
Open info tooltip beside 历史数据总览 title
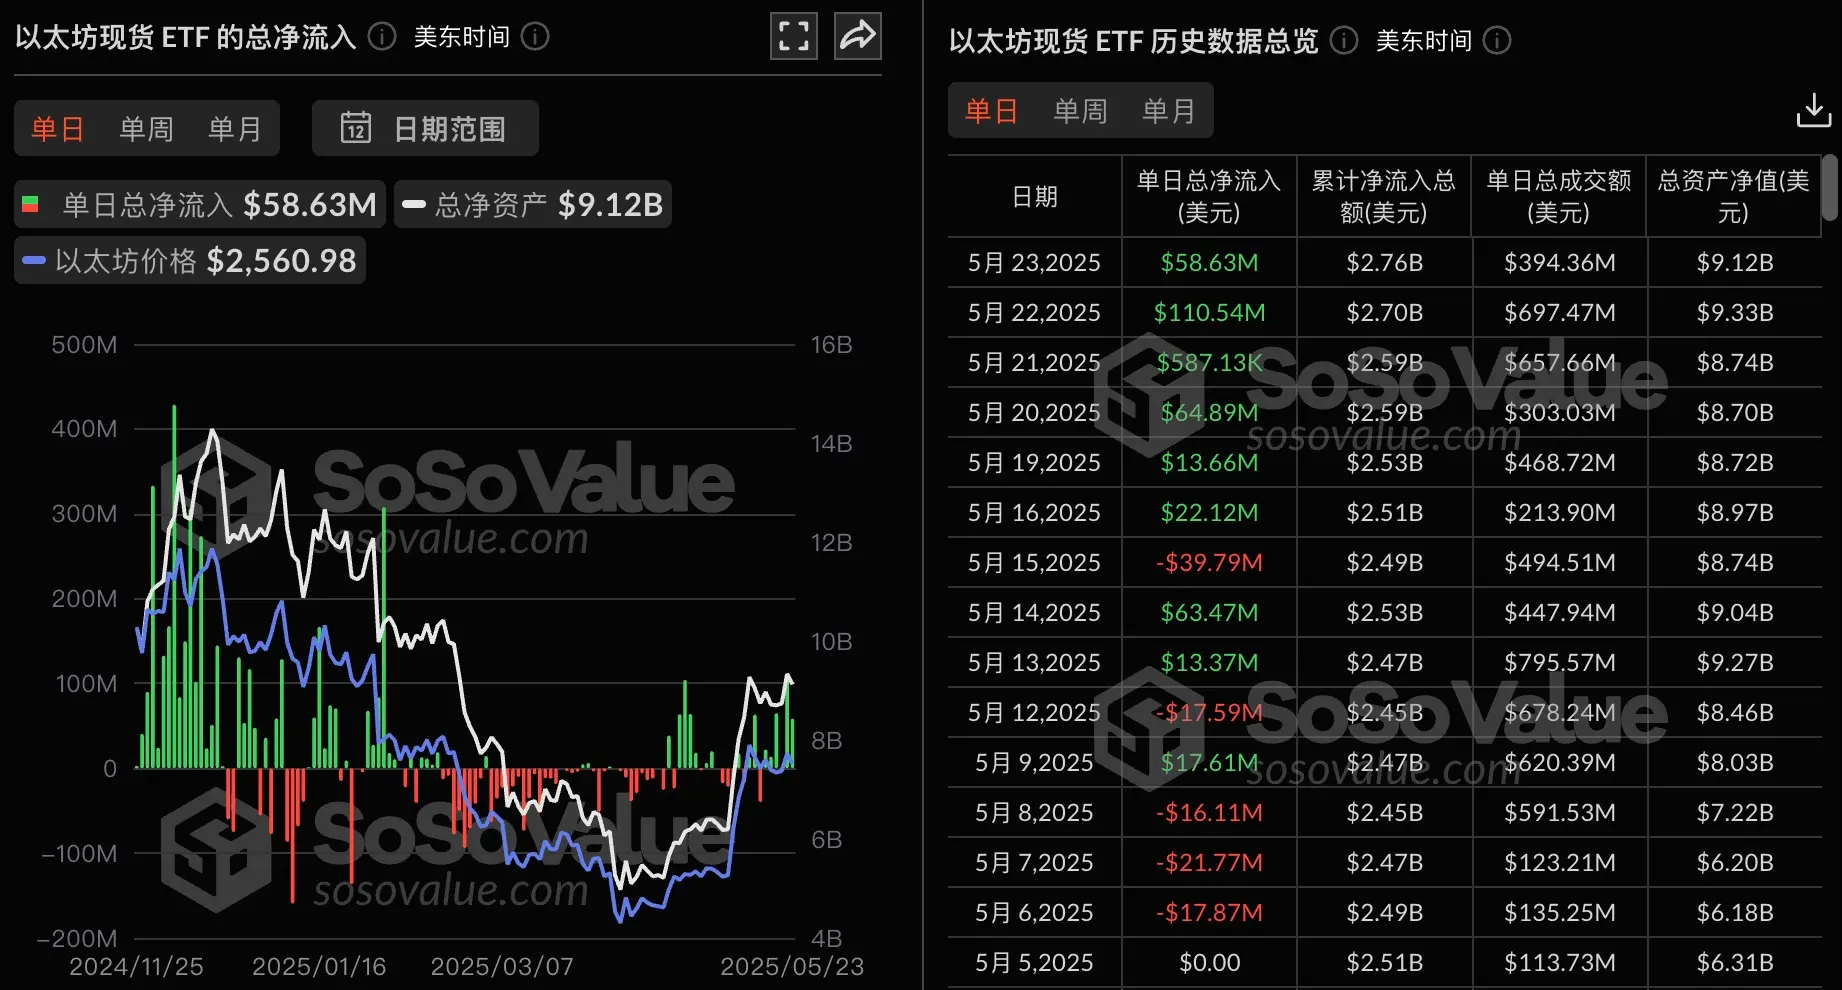(x=1343, y=41)
